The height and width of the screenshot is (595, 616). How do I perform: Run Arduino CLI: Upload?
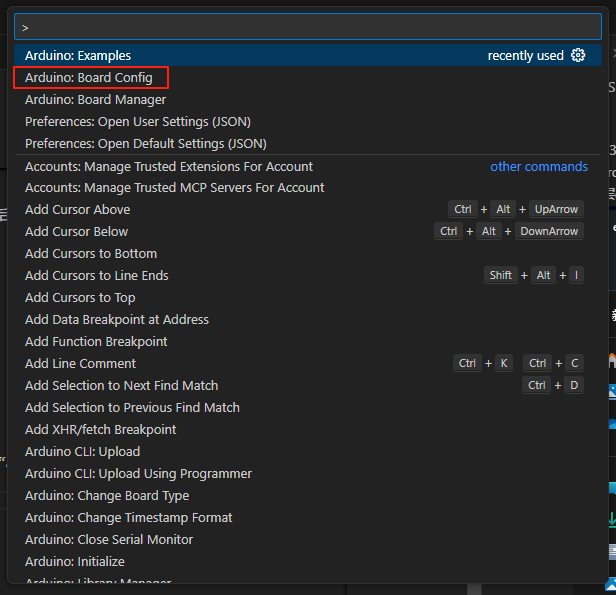pos(308,451)
